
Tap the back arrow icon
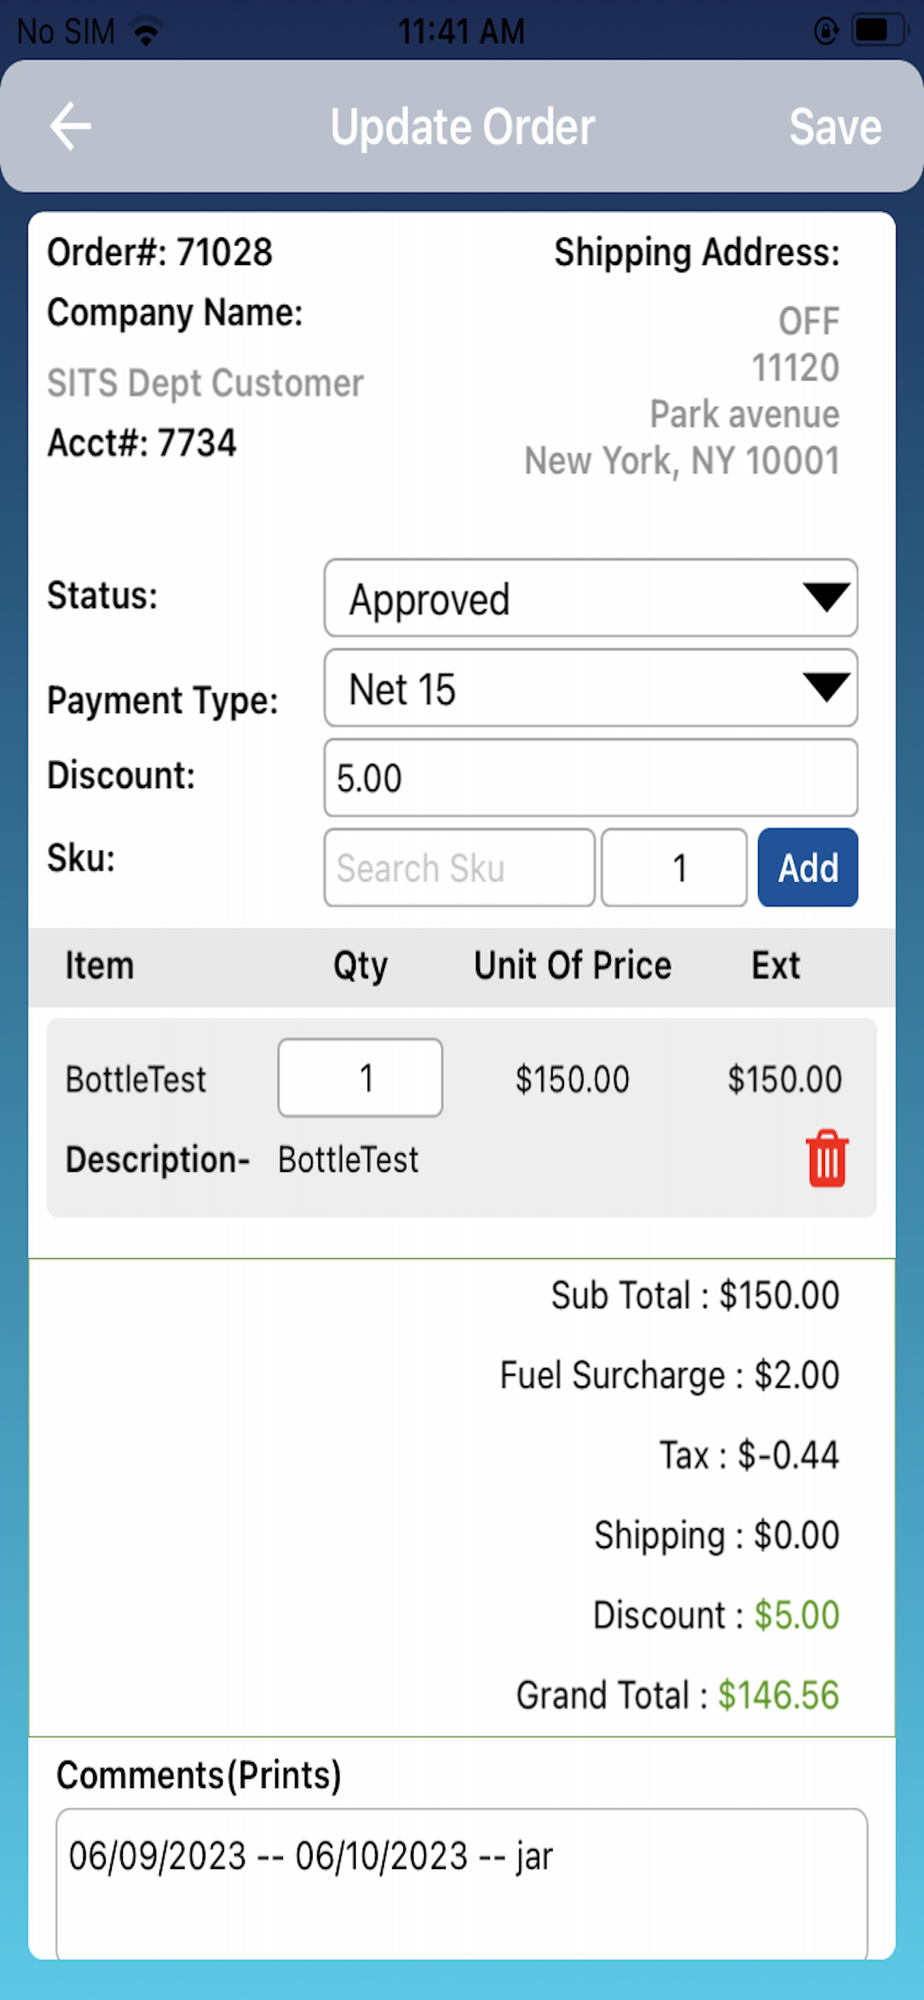click(x=71, y=127)
